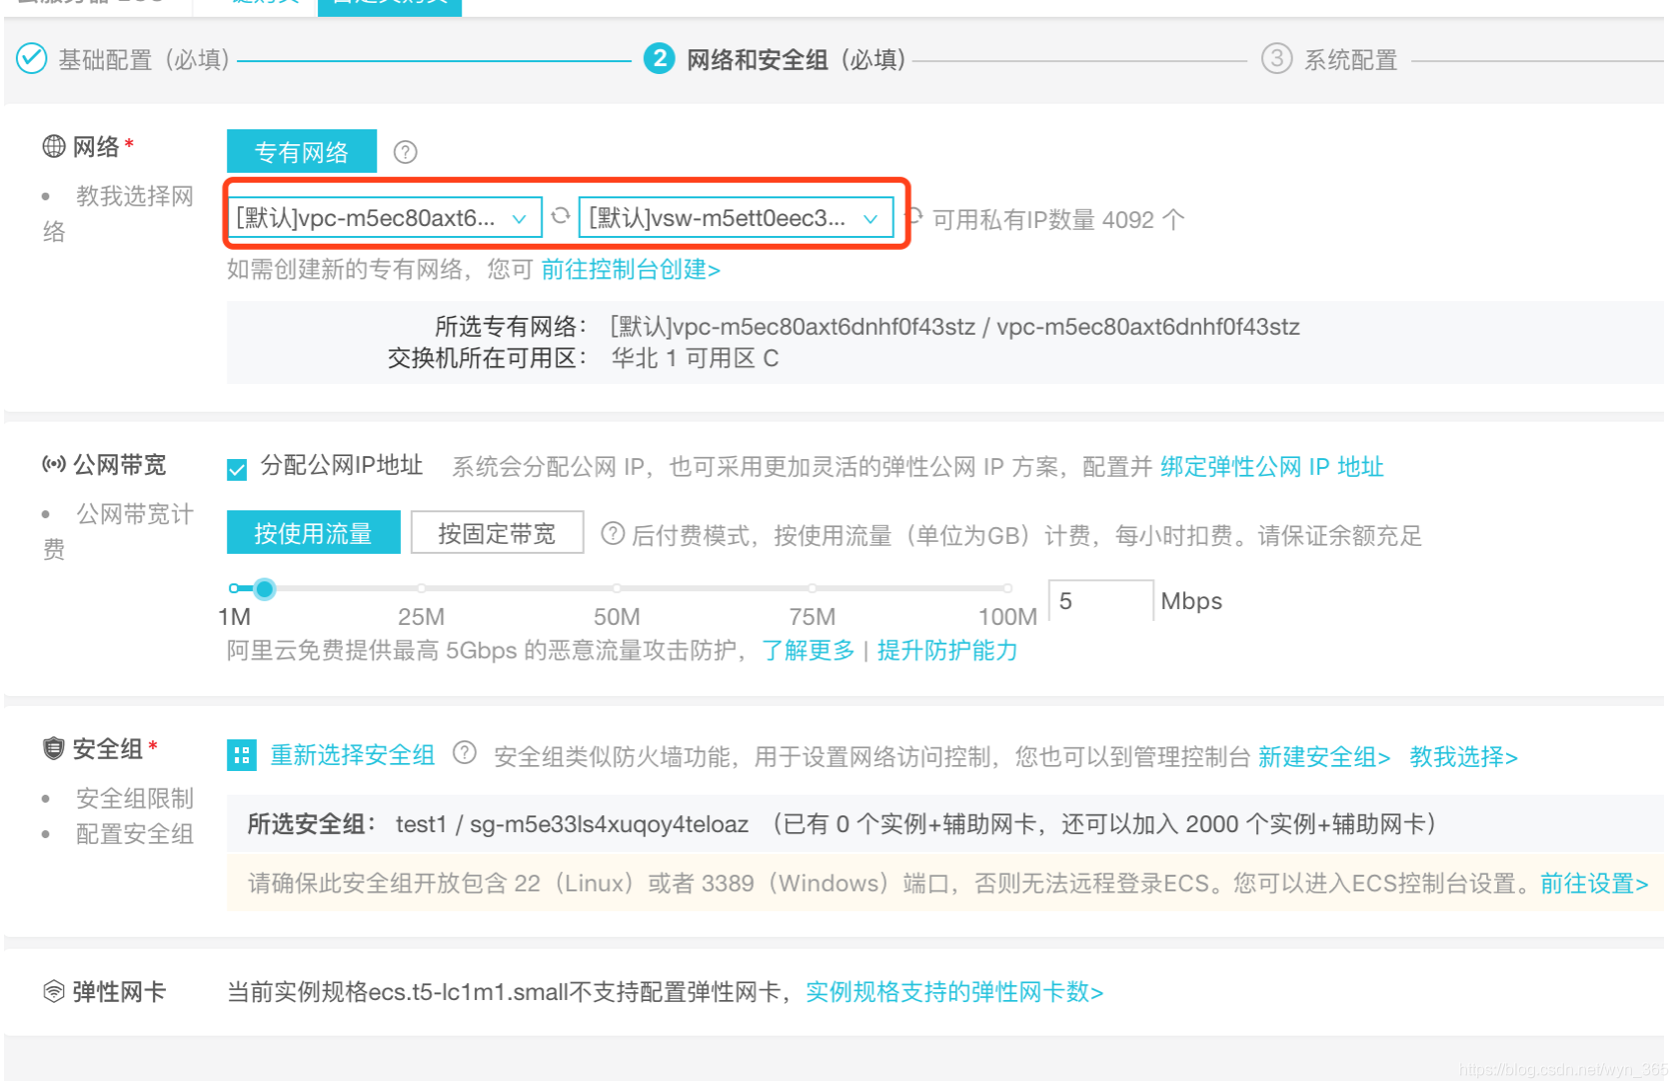Open 教我选择 security group link
The width and height of the screenshot is (1678, 1088).
coord(1464,757)
